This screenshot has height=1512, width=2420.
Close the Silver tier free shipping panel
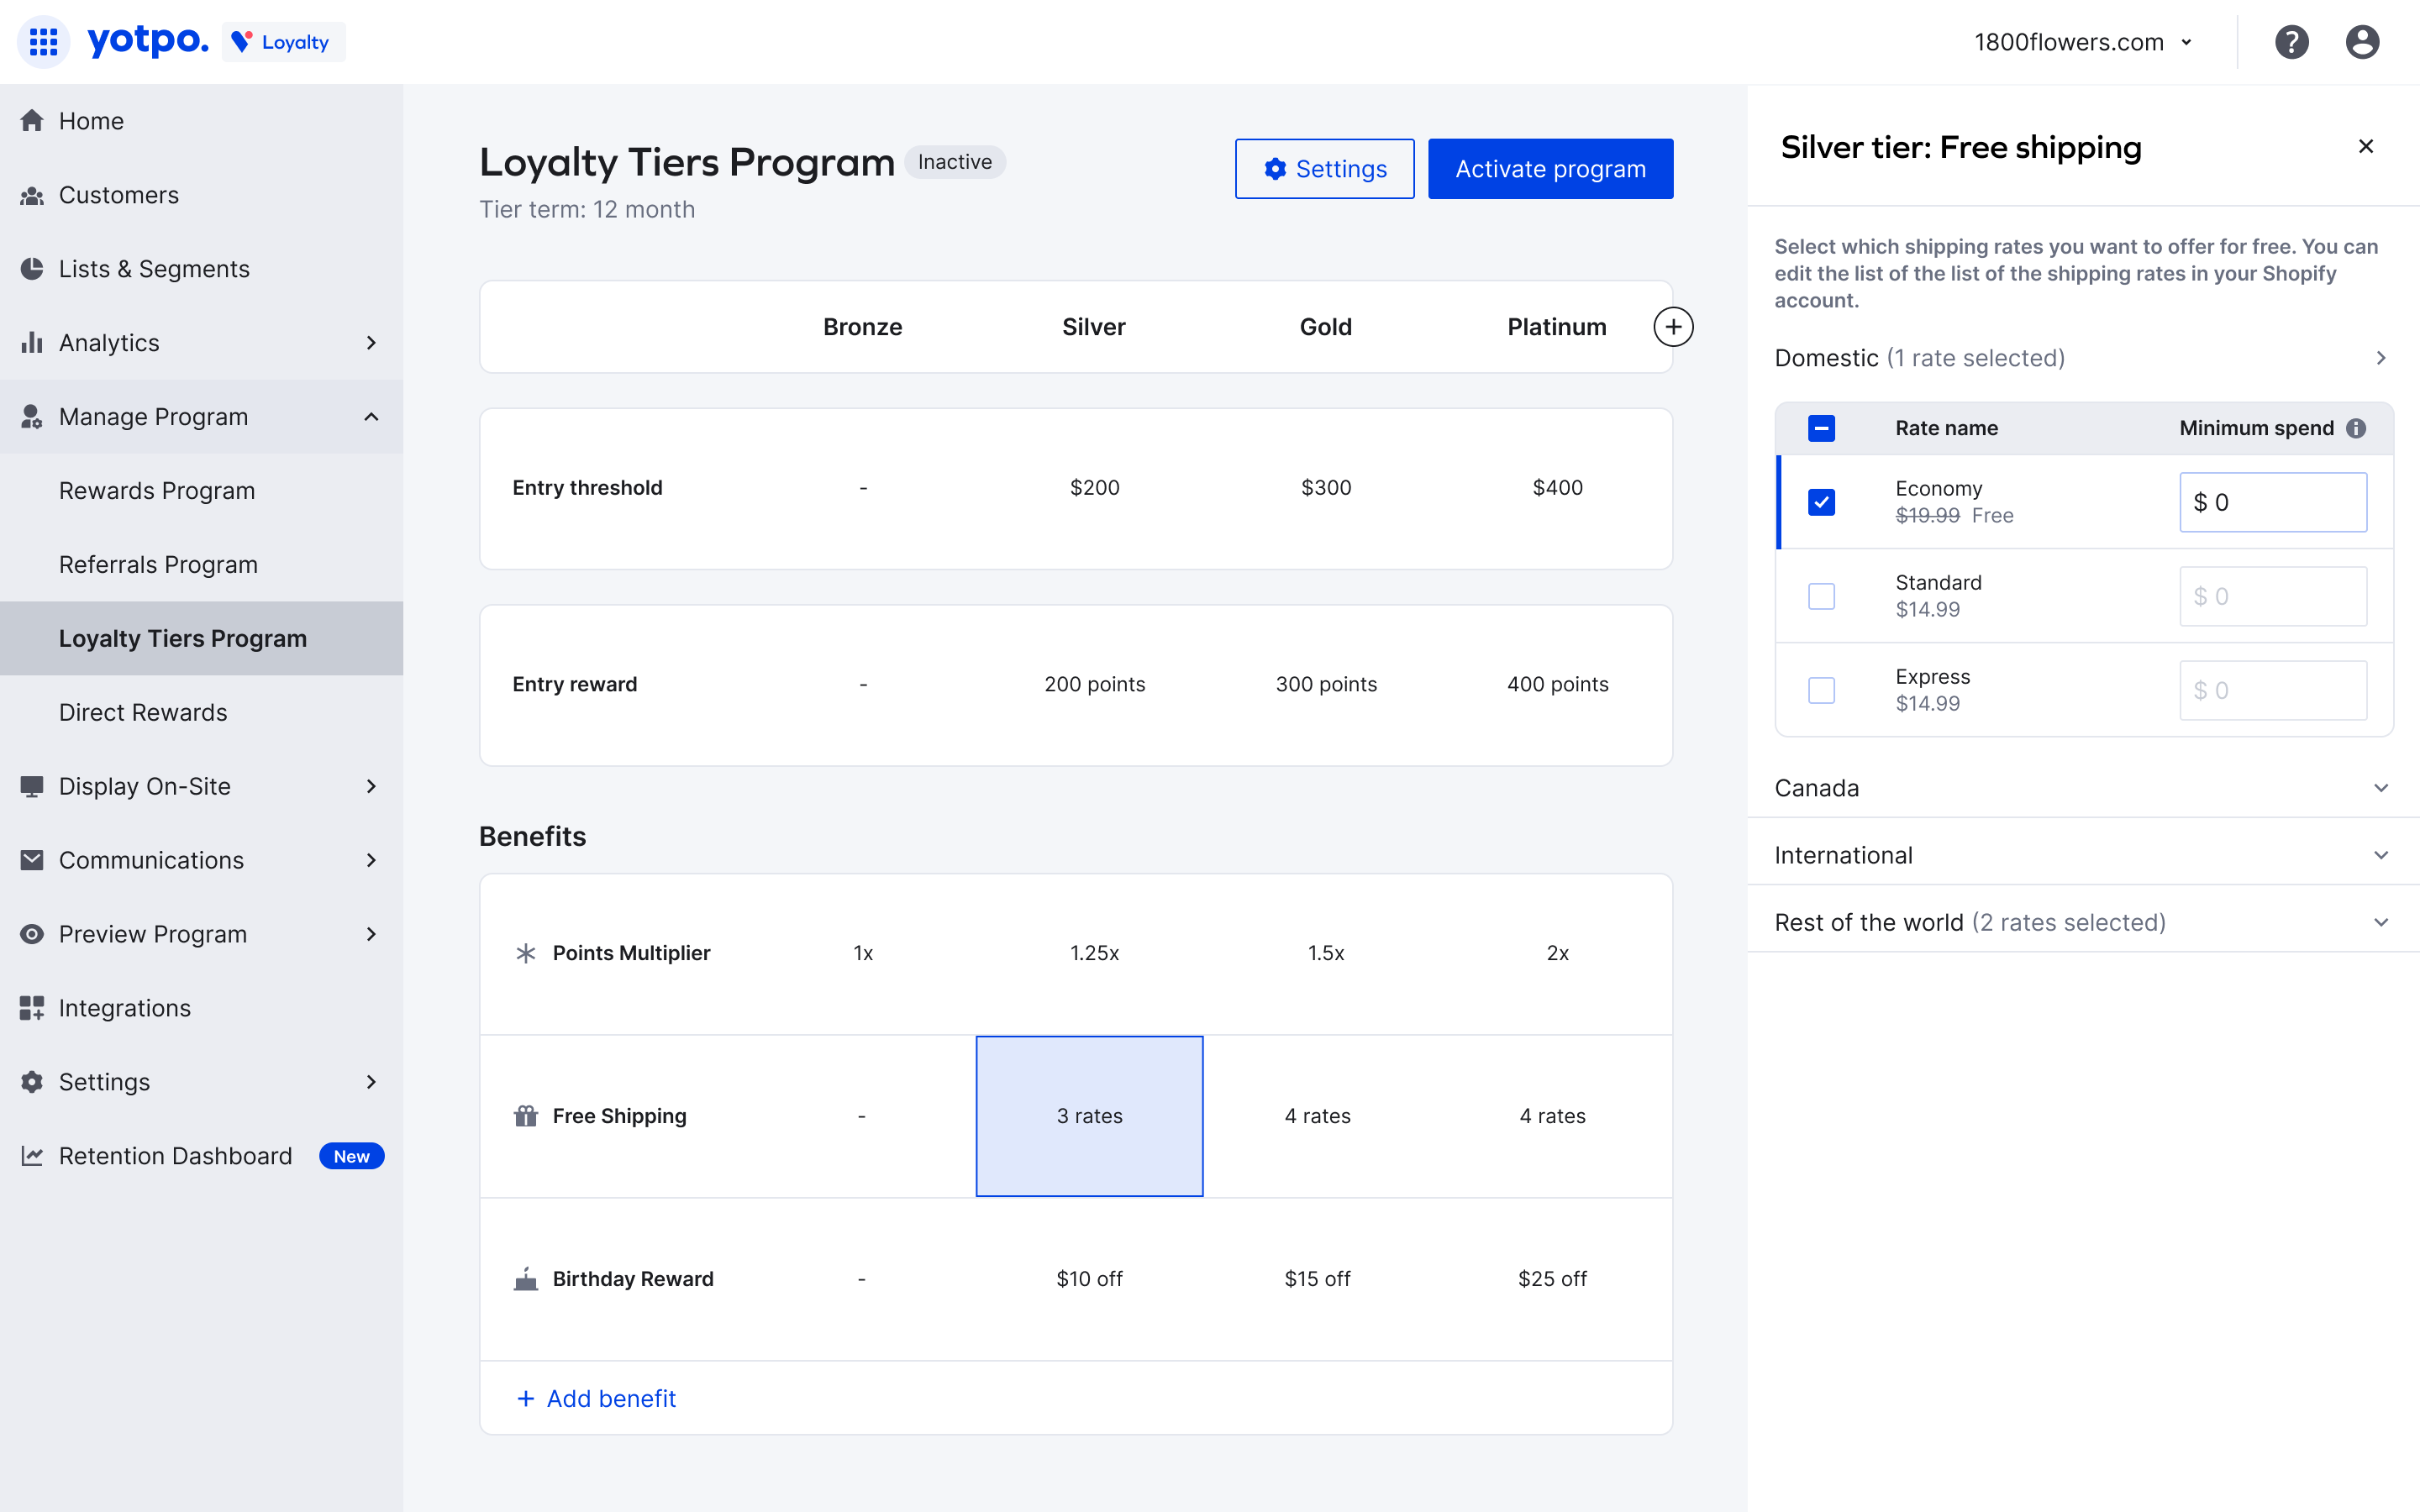click(2365, 147)
